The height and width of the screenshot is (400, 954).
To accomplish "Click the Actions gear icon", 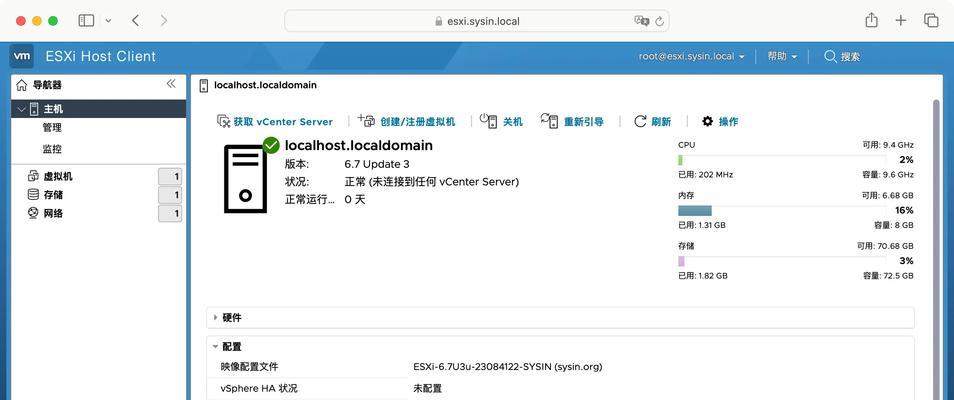I will [x=707, y=121].
